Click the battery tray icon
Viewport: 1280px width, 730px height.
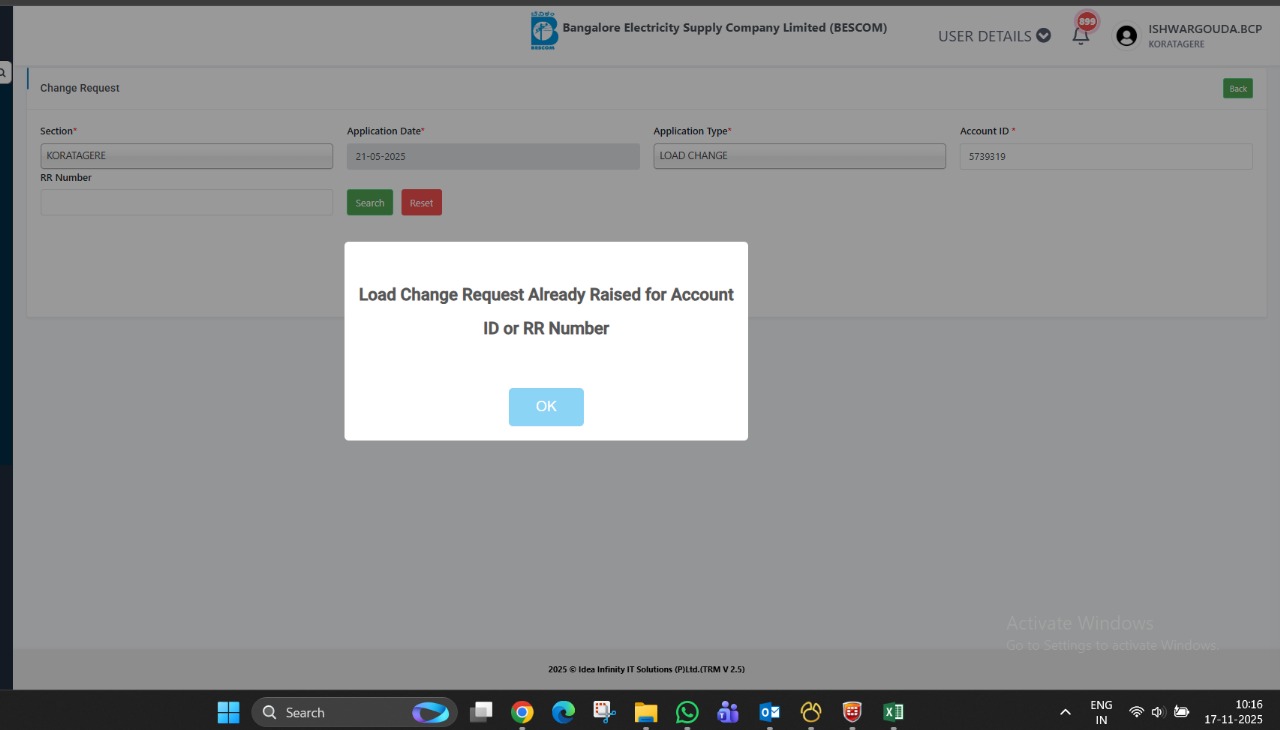[1181, 712]
